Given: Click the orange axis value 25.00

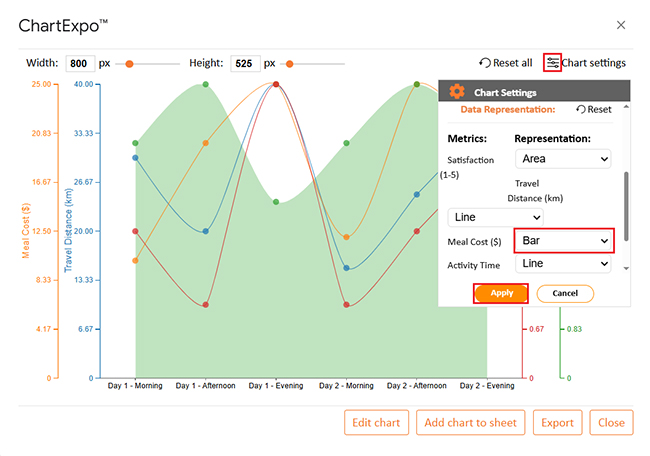Looking at the screenshot, I should tap(41, 84).
